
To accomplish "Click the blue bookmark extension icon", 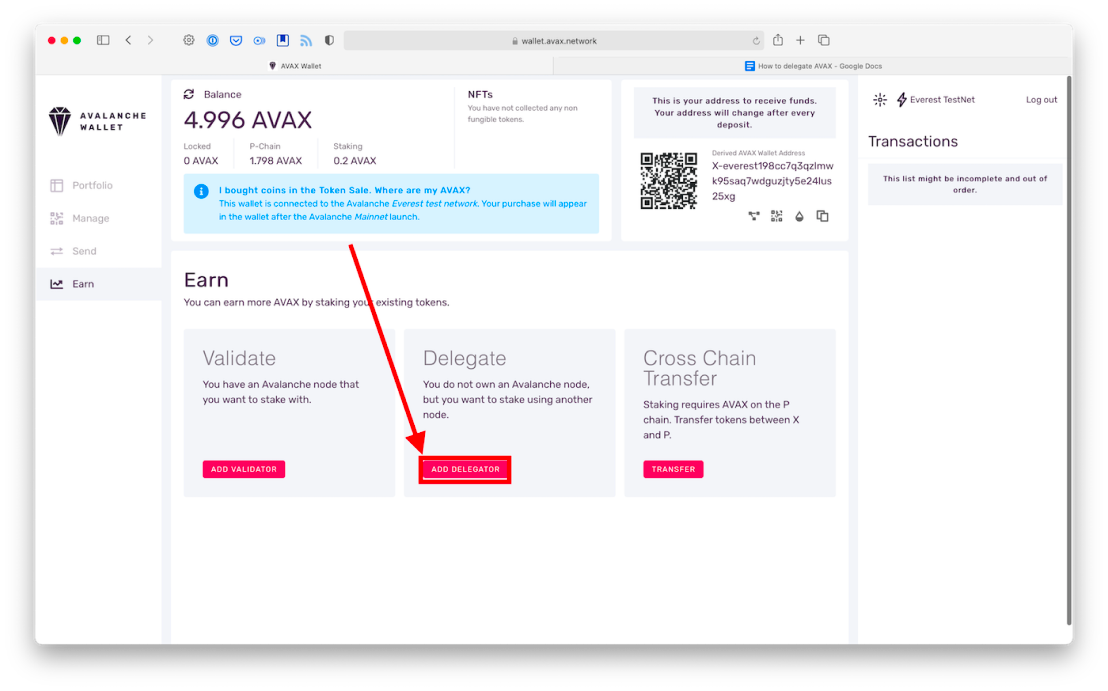I will click(x=283, y=40).
